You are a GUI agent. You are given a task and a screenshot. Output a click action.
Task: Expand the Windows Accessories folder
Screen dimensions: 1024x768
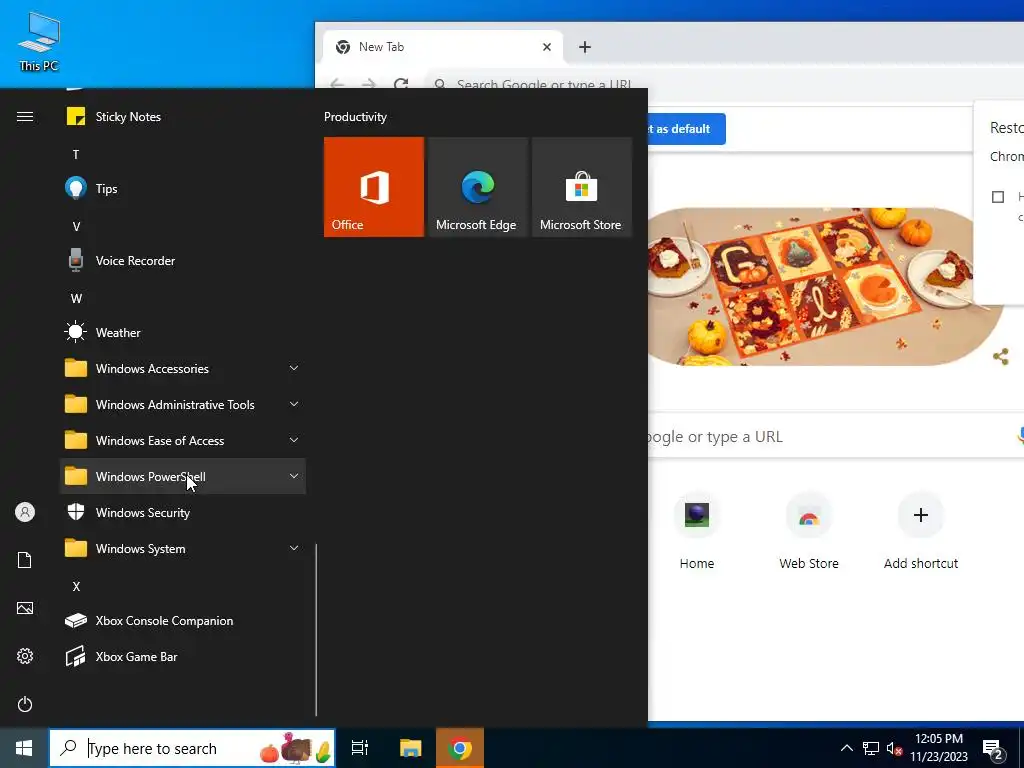[183, 368]
